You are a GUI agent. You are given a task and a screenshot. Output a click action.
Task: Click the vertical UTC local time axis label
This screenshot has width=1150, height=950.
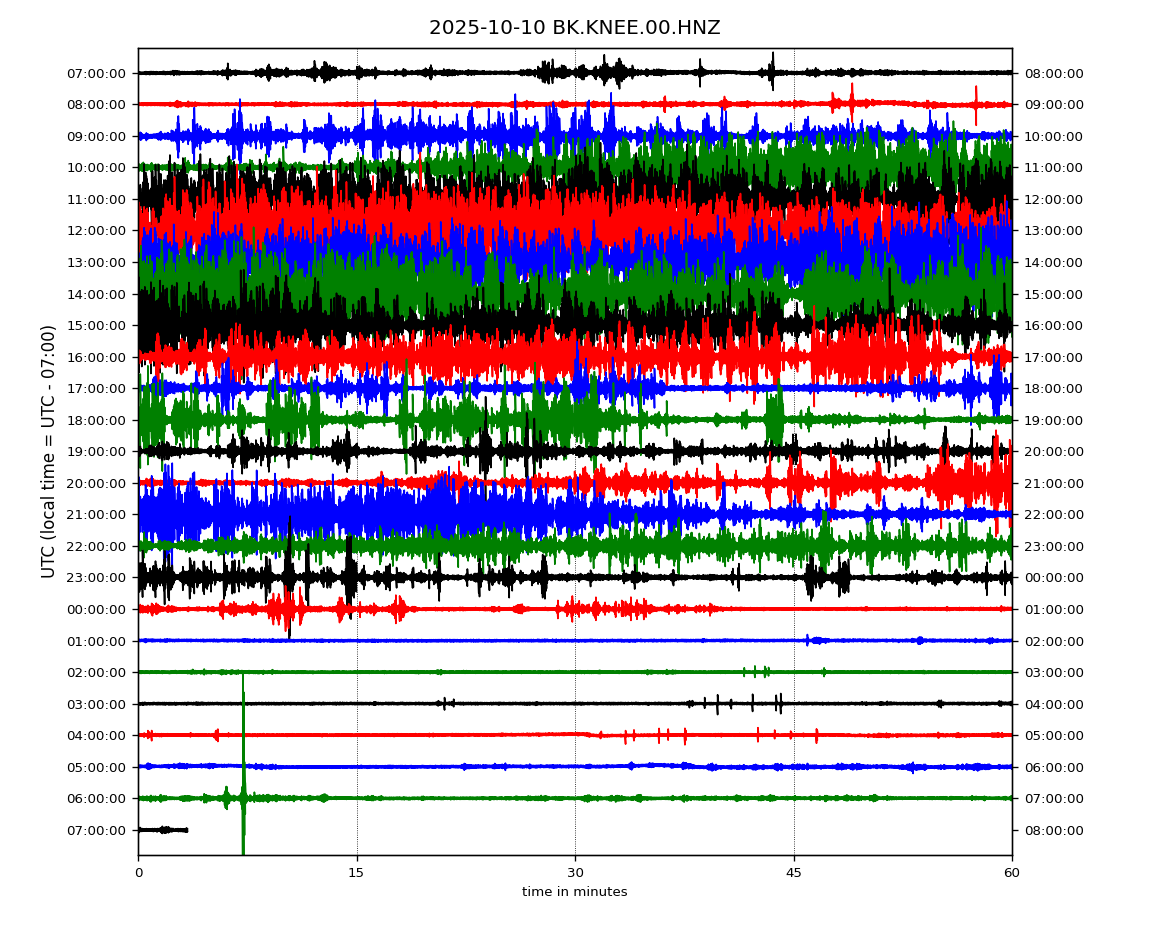pos(48,451)
